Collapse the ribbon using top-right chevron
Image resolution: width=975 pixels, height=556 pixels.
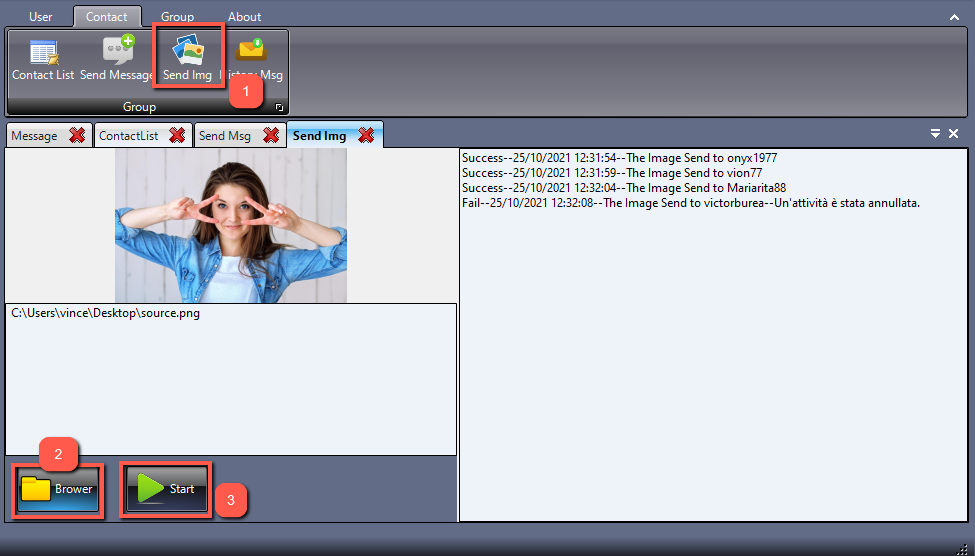pos(954,17)
